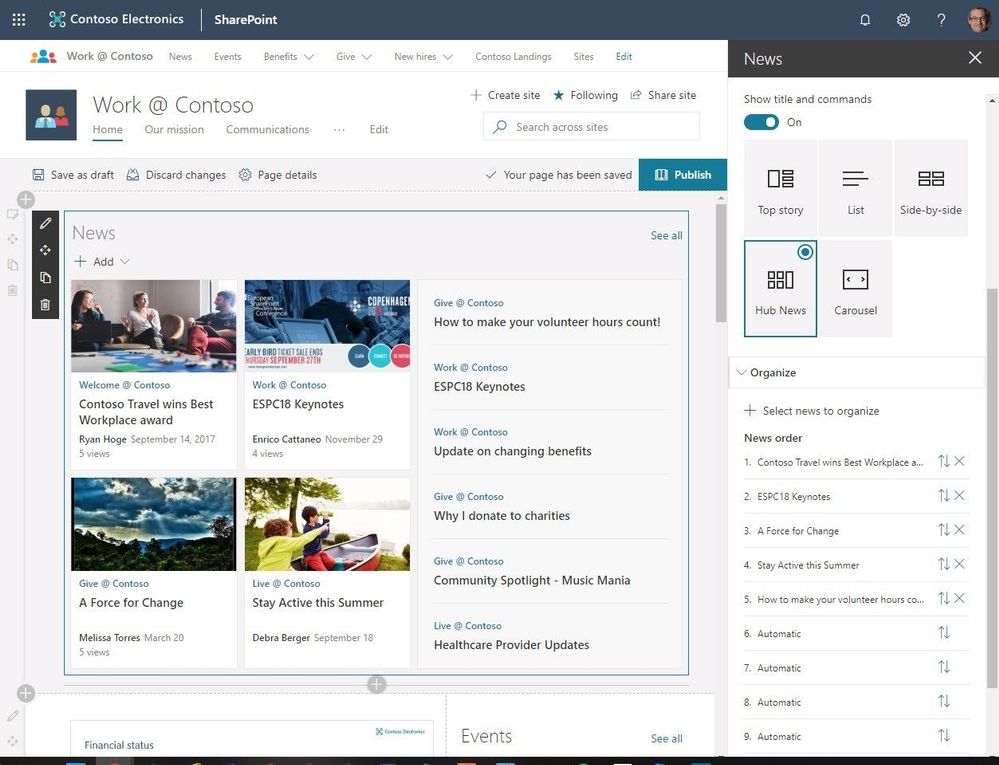
Task: Expand the Benefits navigation dropdown
Action: pos(288,57)
